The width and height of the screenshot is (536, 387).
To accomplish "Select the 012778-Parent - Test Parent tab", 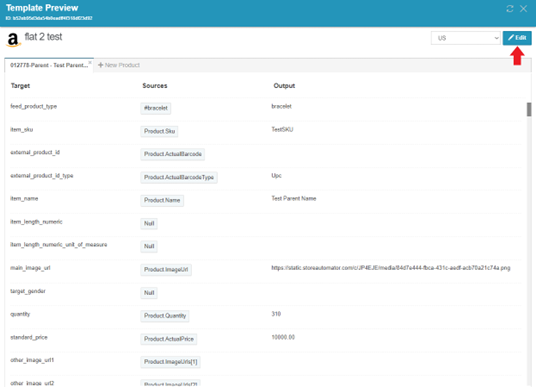I will [49, 65].
